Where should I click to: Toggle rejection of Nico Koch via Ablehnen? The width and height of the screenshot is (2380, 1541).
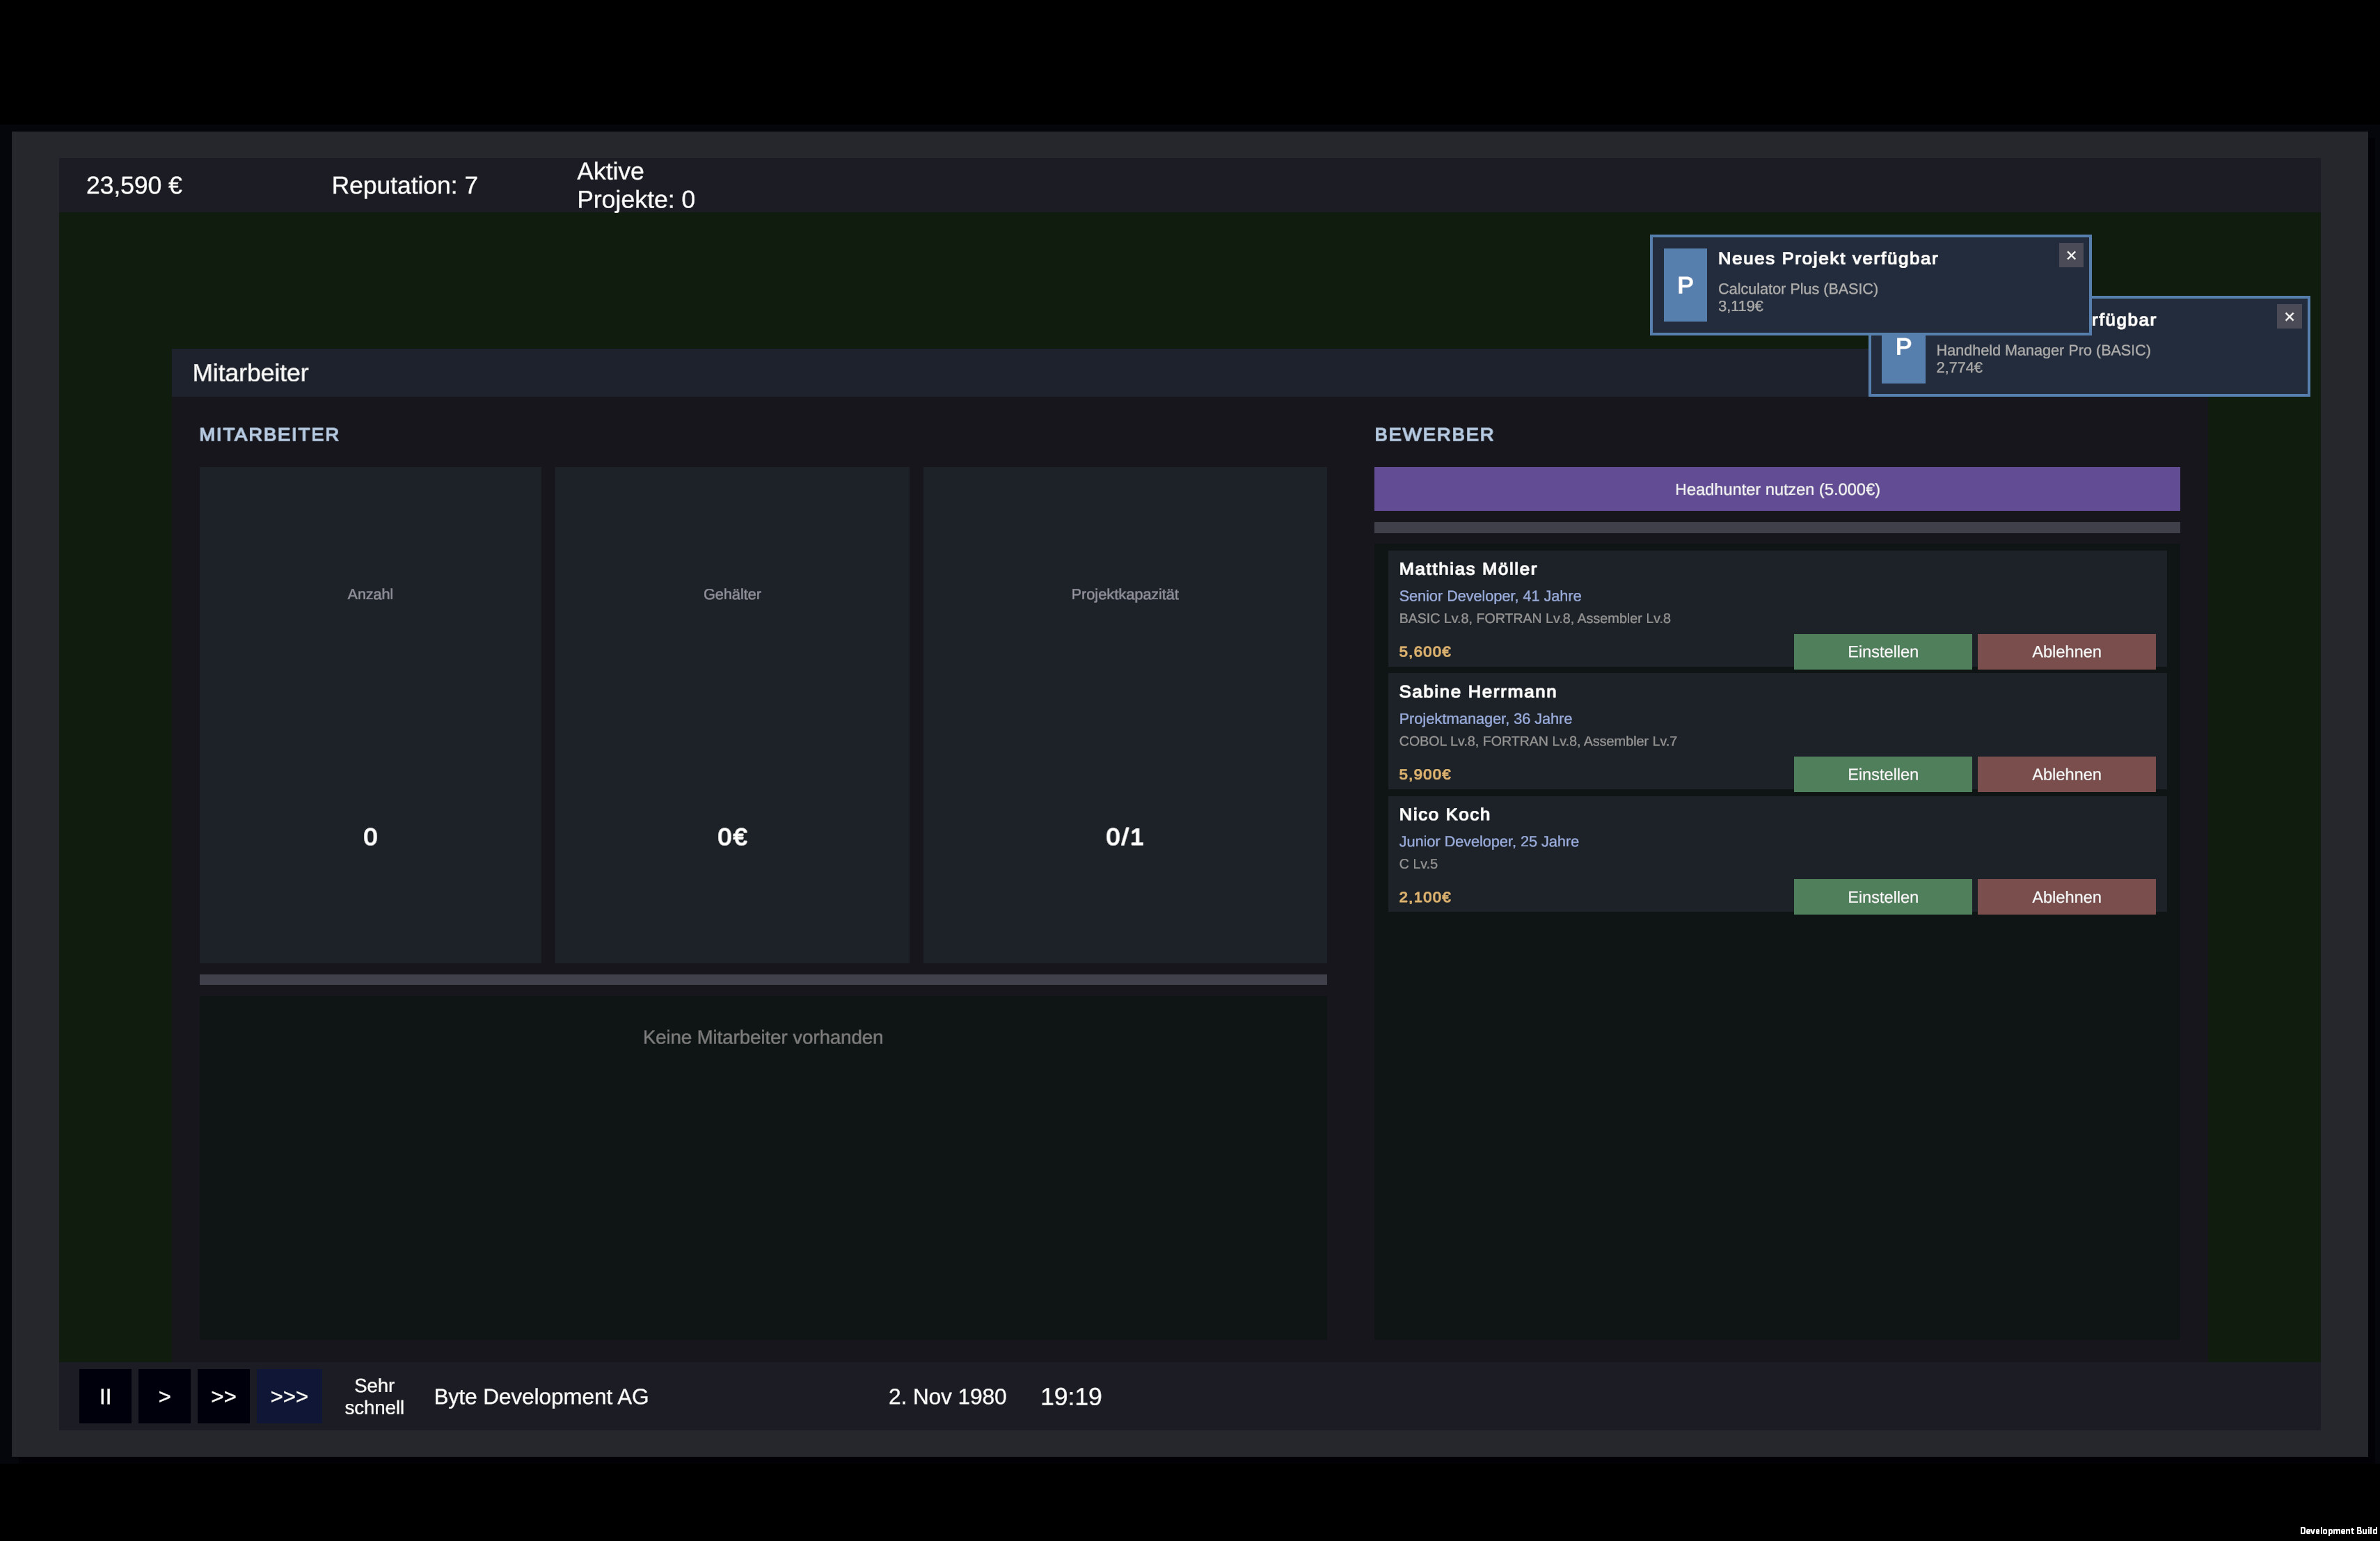click(2066, 896)
